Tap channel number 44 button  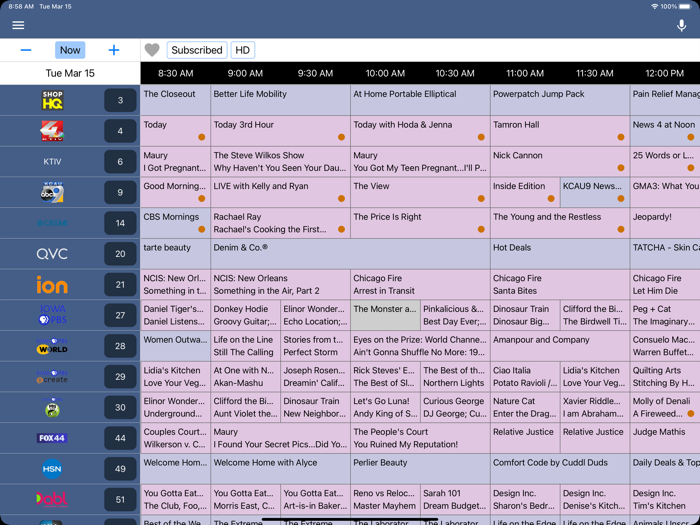tap(120, 438)
